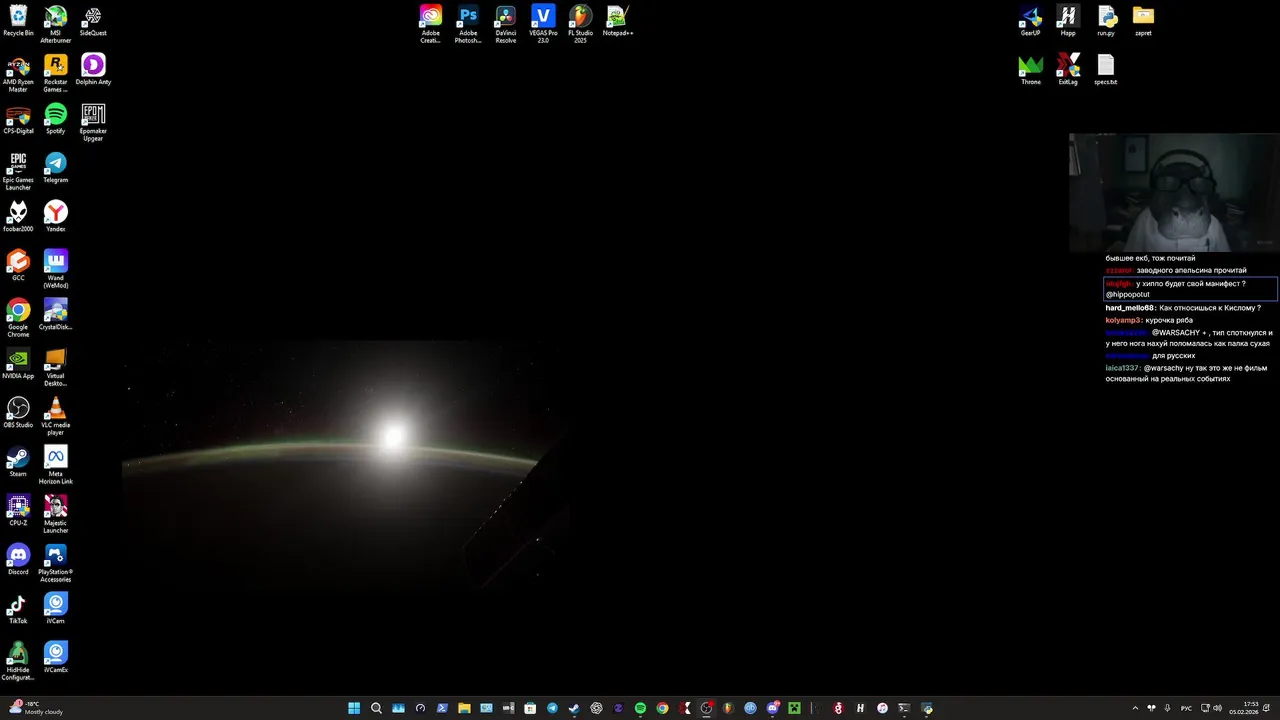This screenshot has height=720, width=1280.
Task: Select the foobar2000 desktop icon
Action: (18, 217)
